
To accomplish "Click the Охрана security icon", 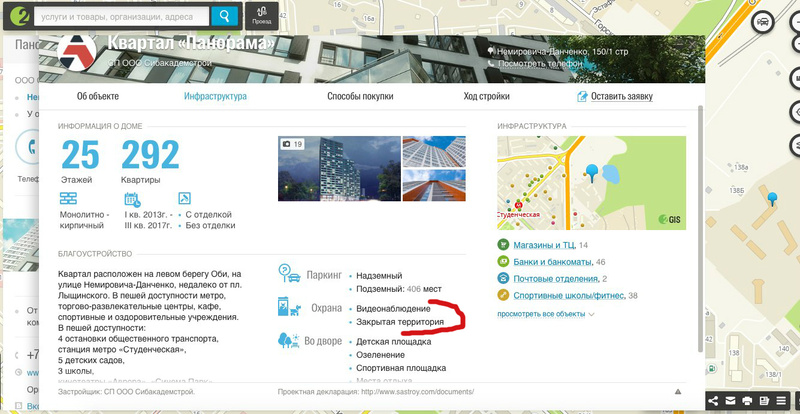I will click(289, 307).
